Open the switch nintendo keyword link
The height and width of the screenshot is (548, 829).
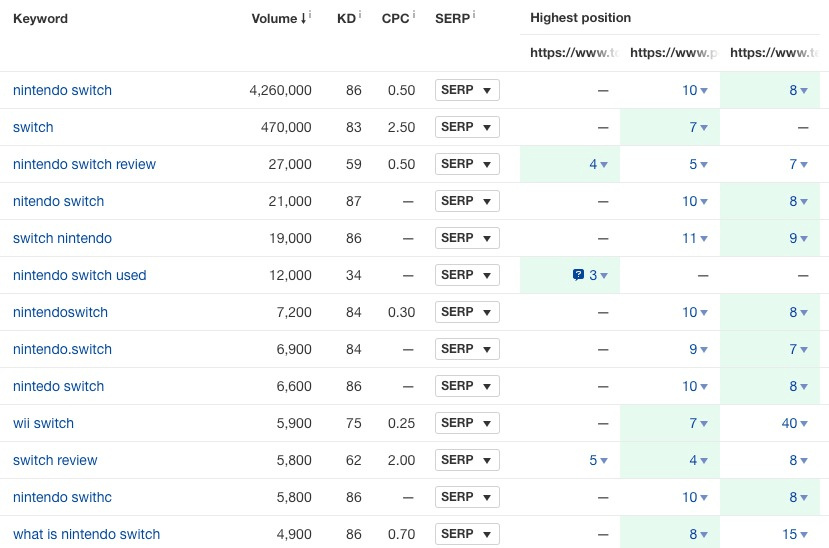point(62,238)
